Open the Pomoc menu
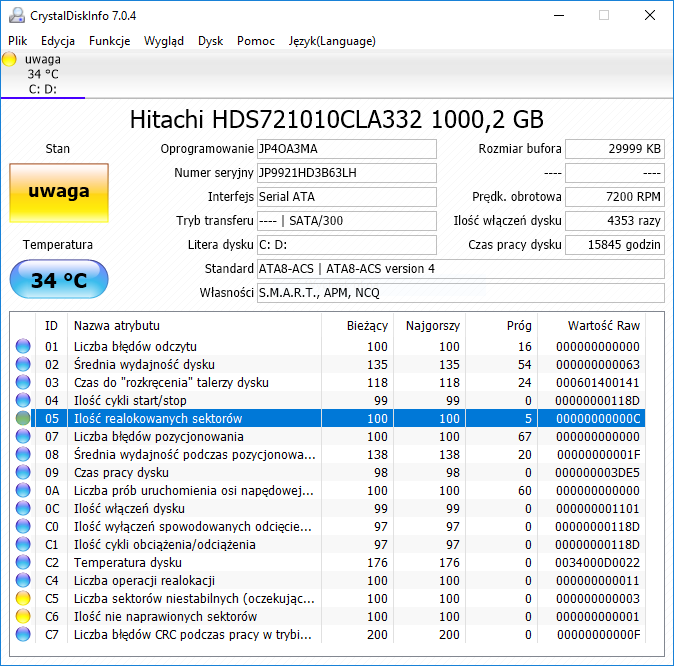Screen dimensions: 674x666 tap(256, 41)
